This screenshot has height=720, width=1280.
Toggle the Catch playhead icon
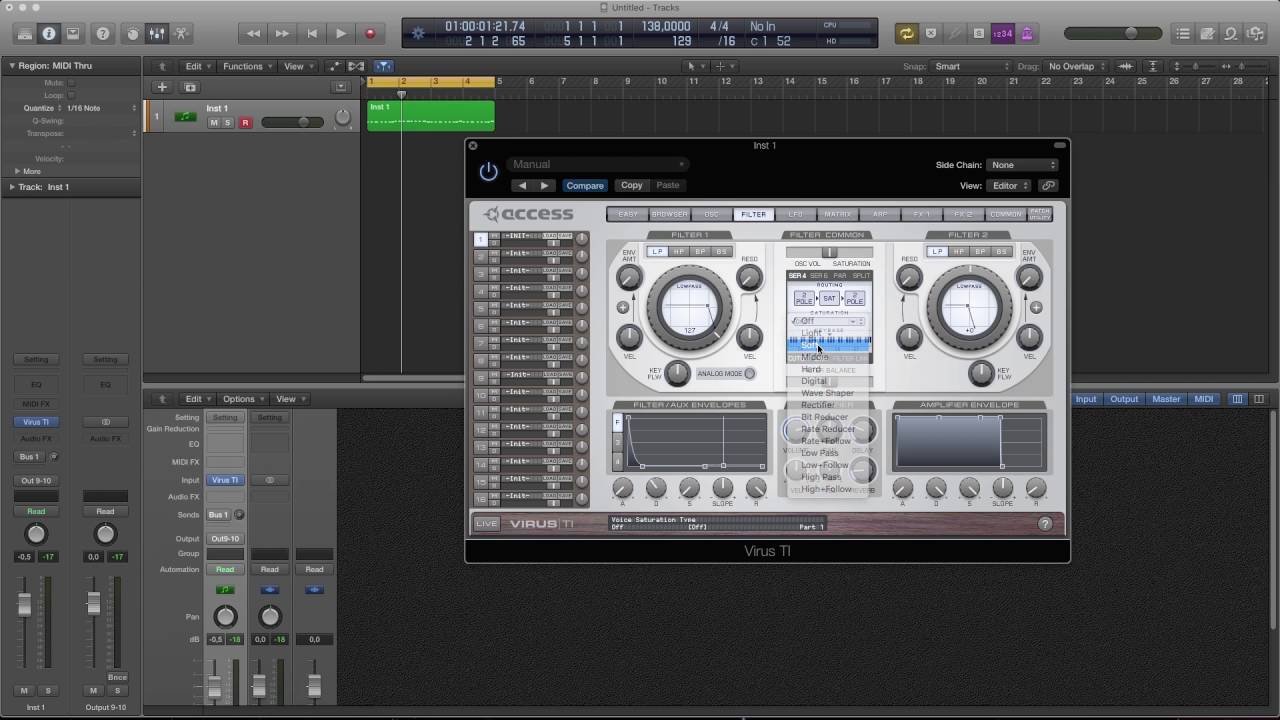coord(382,66)
